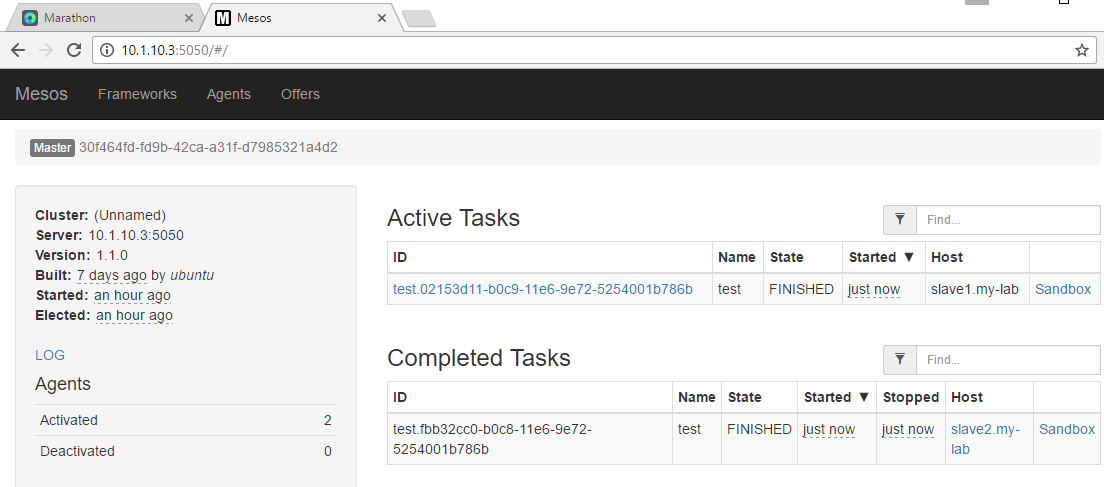Click the Marathon tab favicon

(30, 18)
